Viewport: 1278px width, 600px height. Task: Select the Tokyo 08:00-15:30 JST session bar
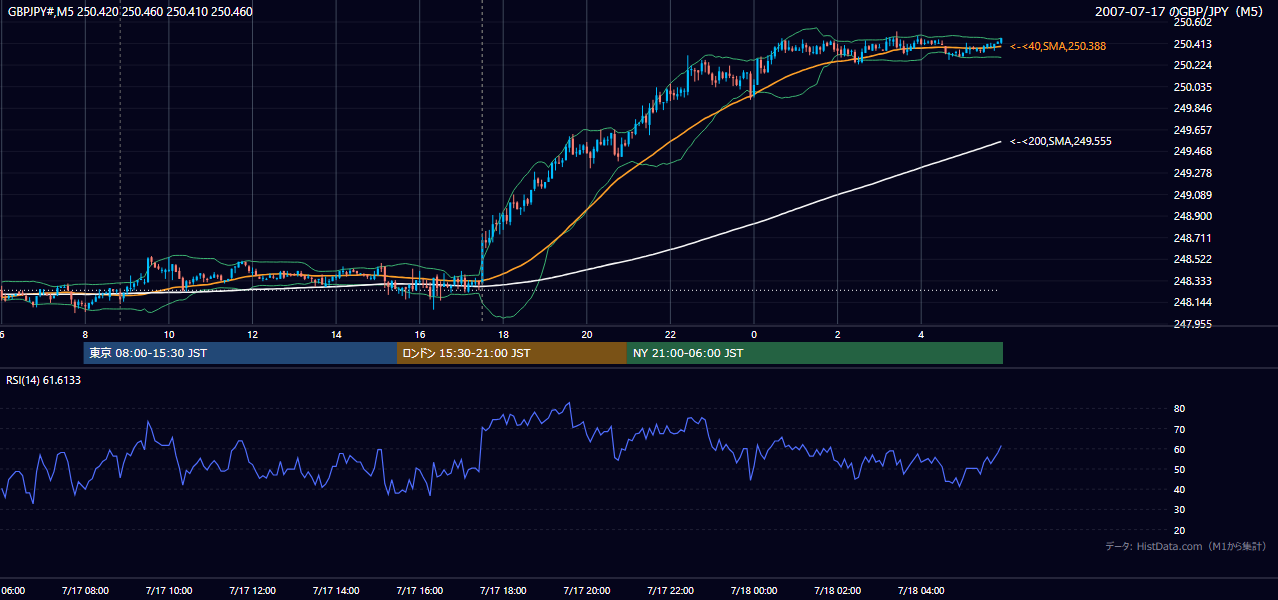(x=240, y=353)
